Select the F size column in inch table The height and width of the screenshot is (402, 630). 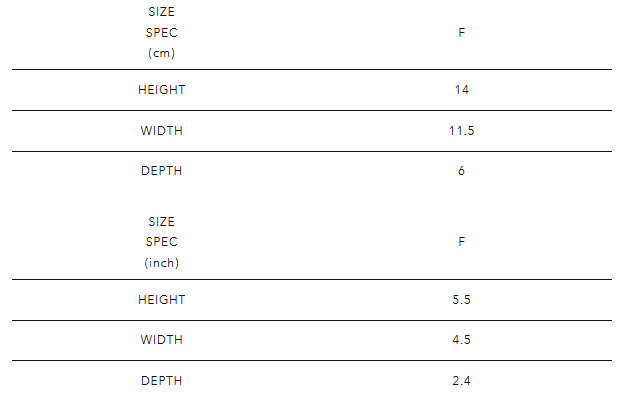click(x=462, y=242)
